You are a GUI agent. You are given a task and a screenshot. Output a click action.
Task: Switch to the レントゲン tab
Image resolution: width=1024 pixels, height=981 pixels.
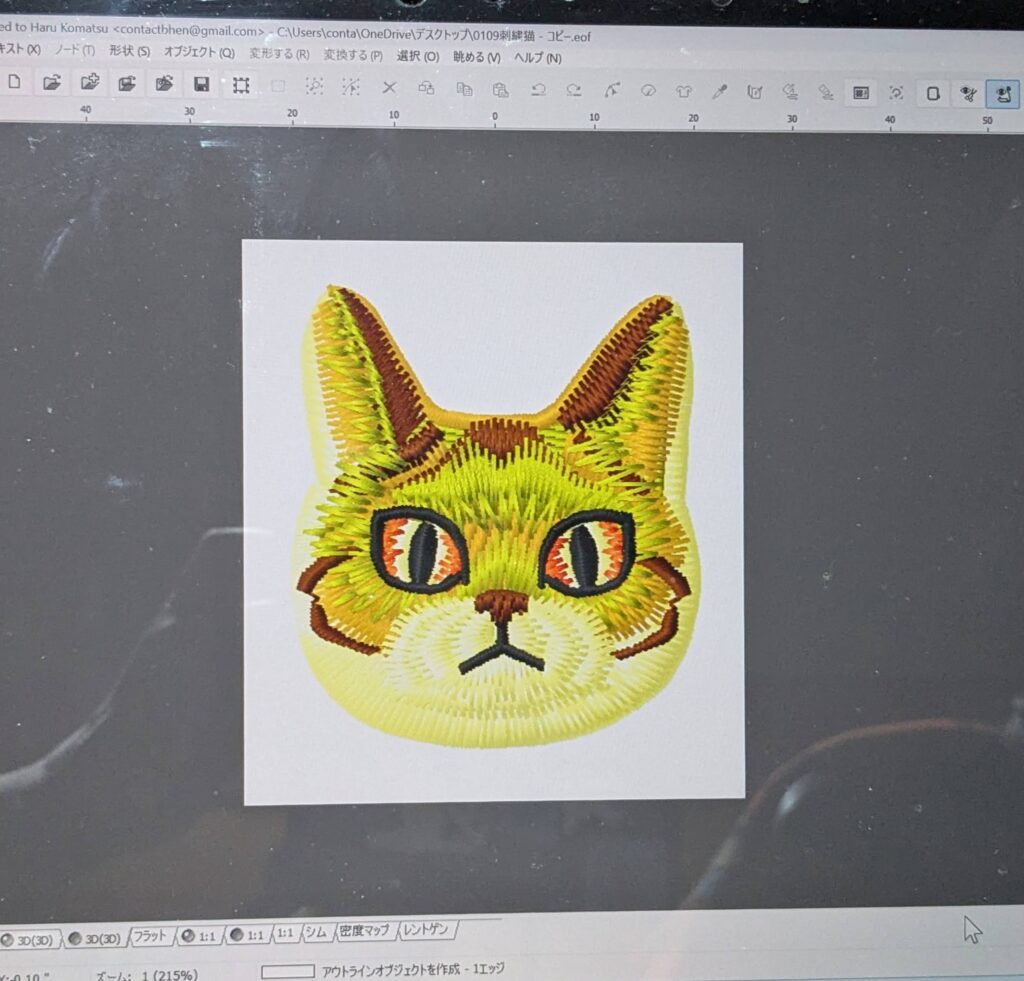tap(426, 930)
